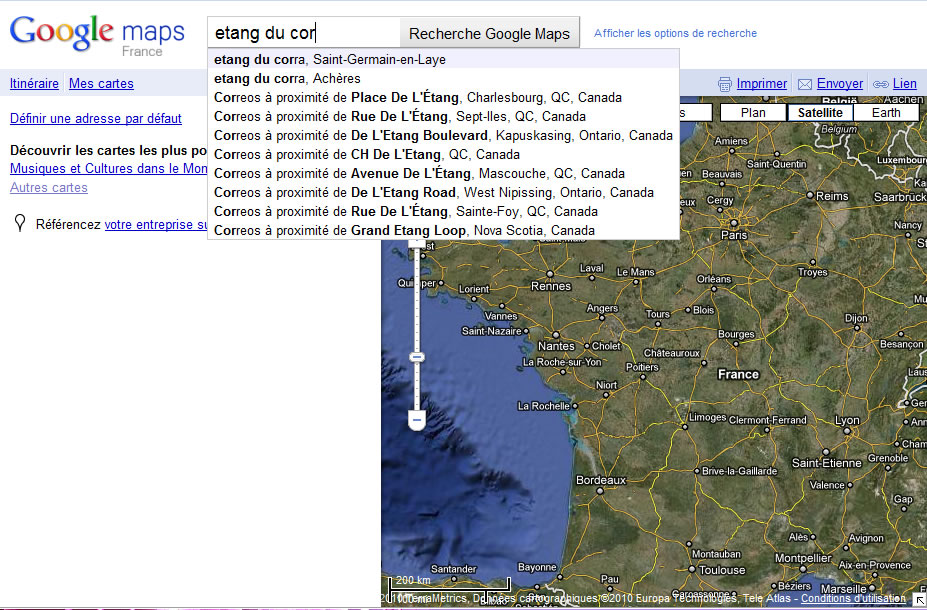
Task: Click the Clermont-Ferrand label on the map
Action: click(767, 420)
